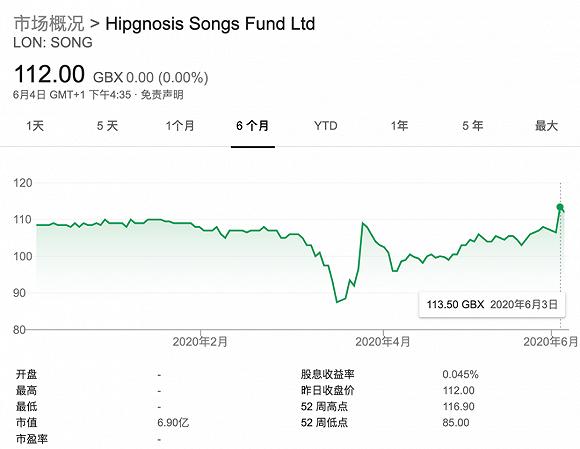580x449 pixels.
Task: Click the green data point marker on chart
Action: pyautogui.click(x=560, y=207)
